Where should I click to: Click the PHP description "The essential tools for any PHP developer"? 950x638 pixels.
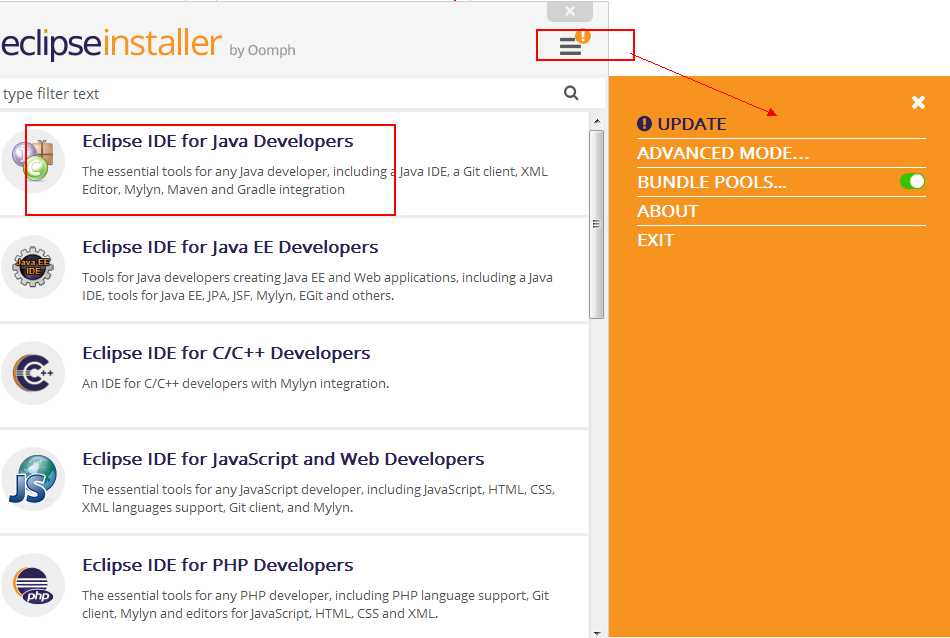click(x=316, y=604)
